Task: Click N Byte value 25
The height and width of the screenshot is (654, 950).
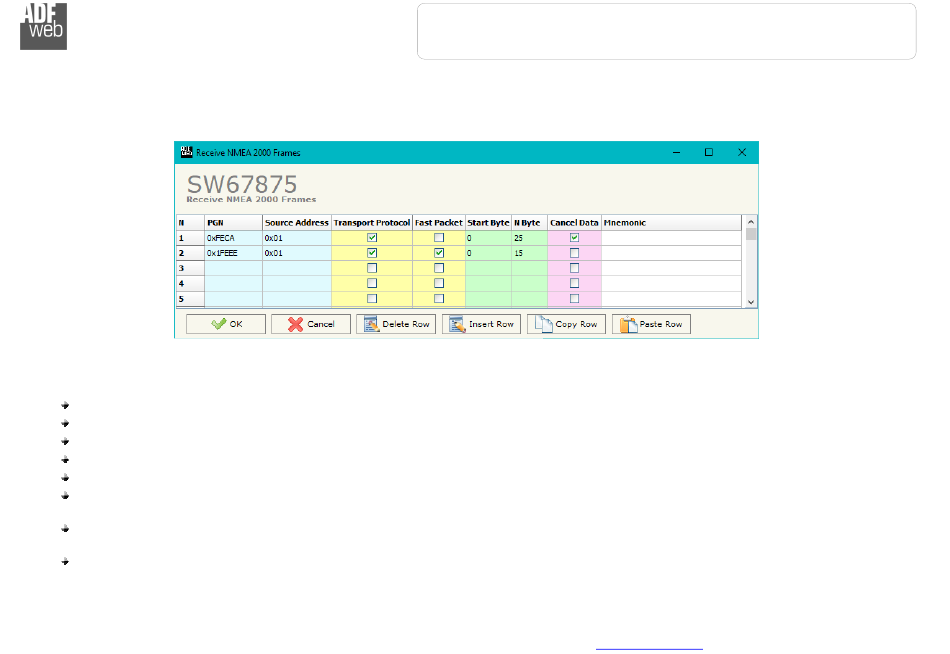Action: point(530,238)
